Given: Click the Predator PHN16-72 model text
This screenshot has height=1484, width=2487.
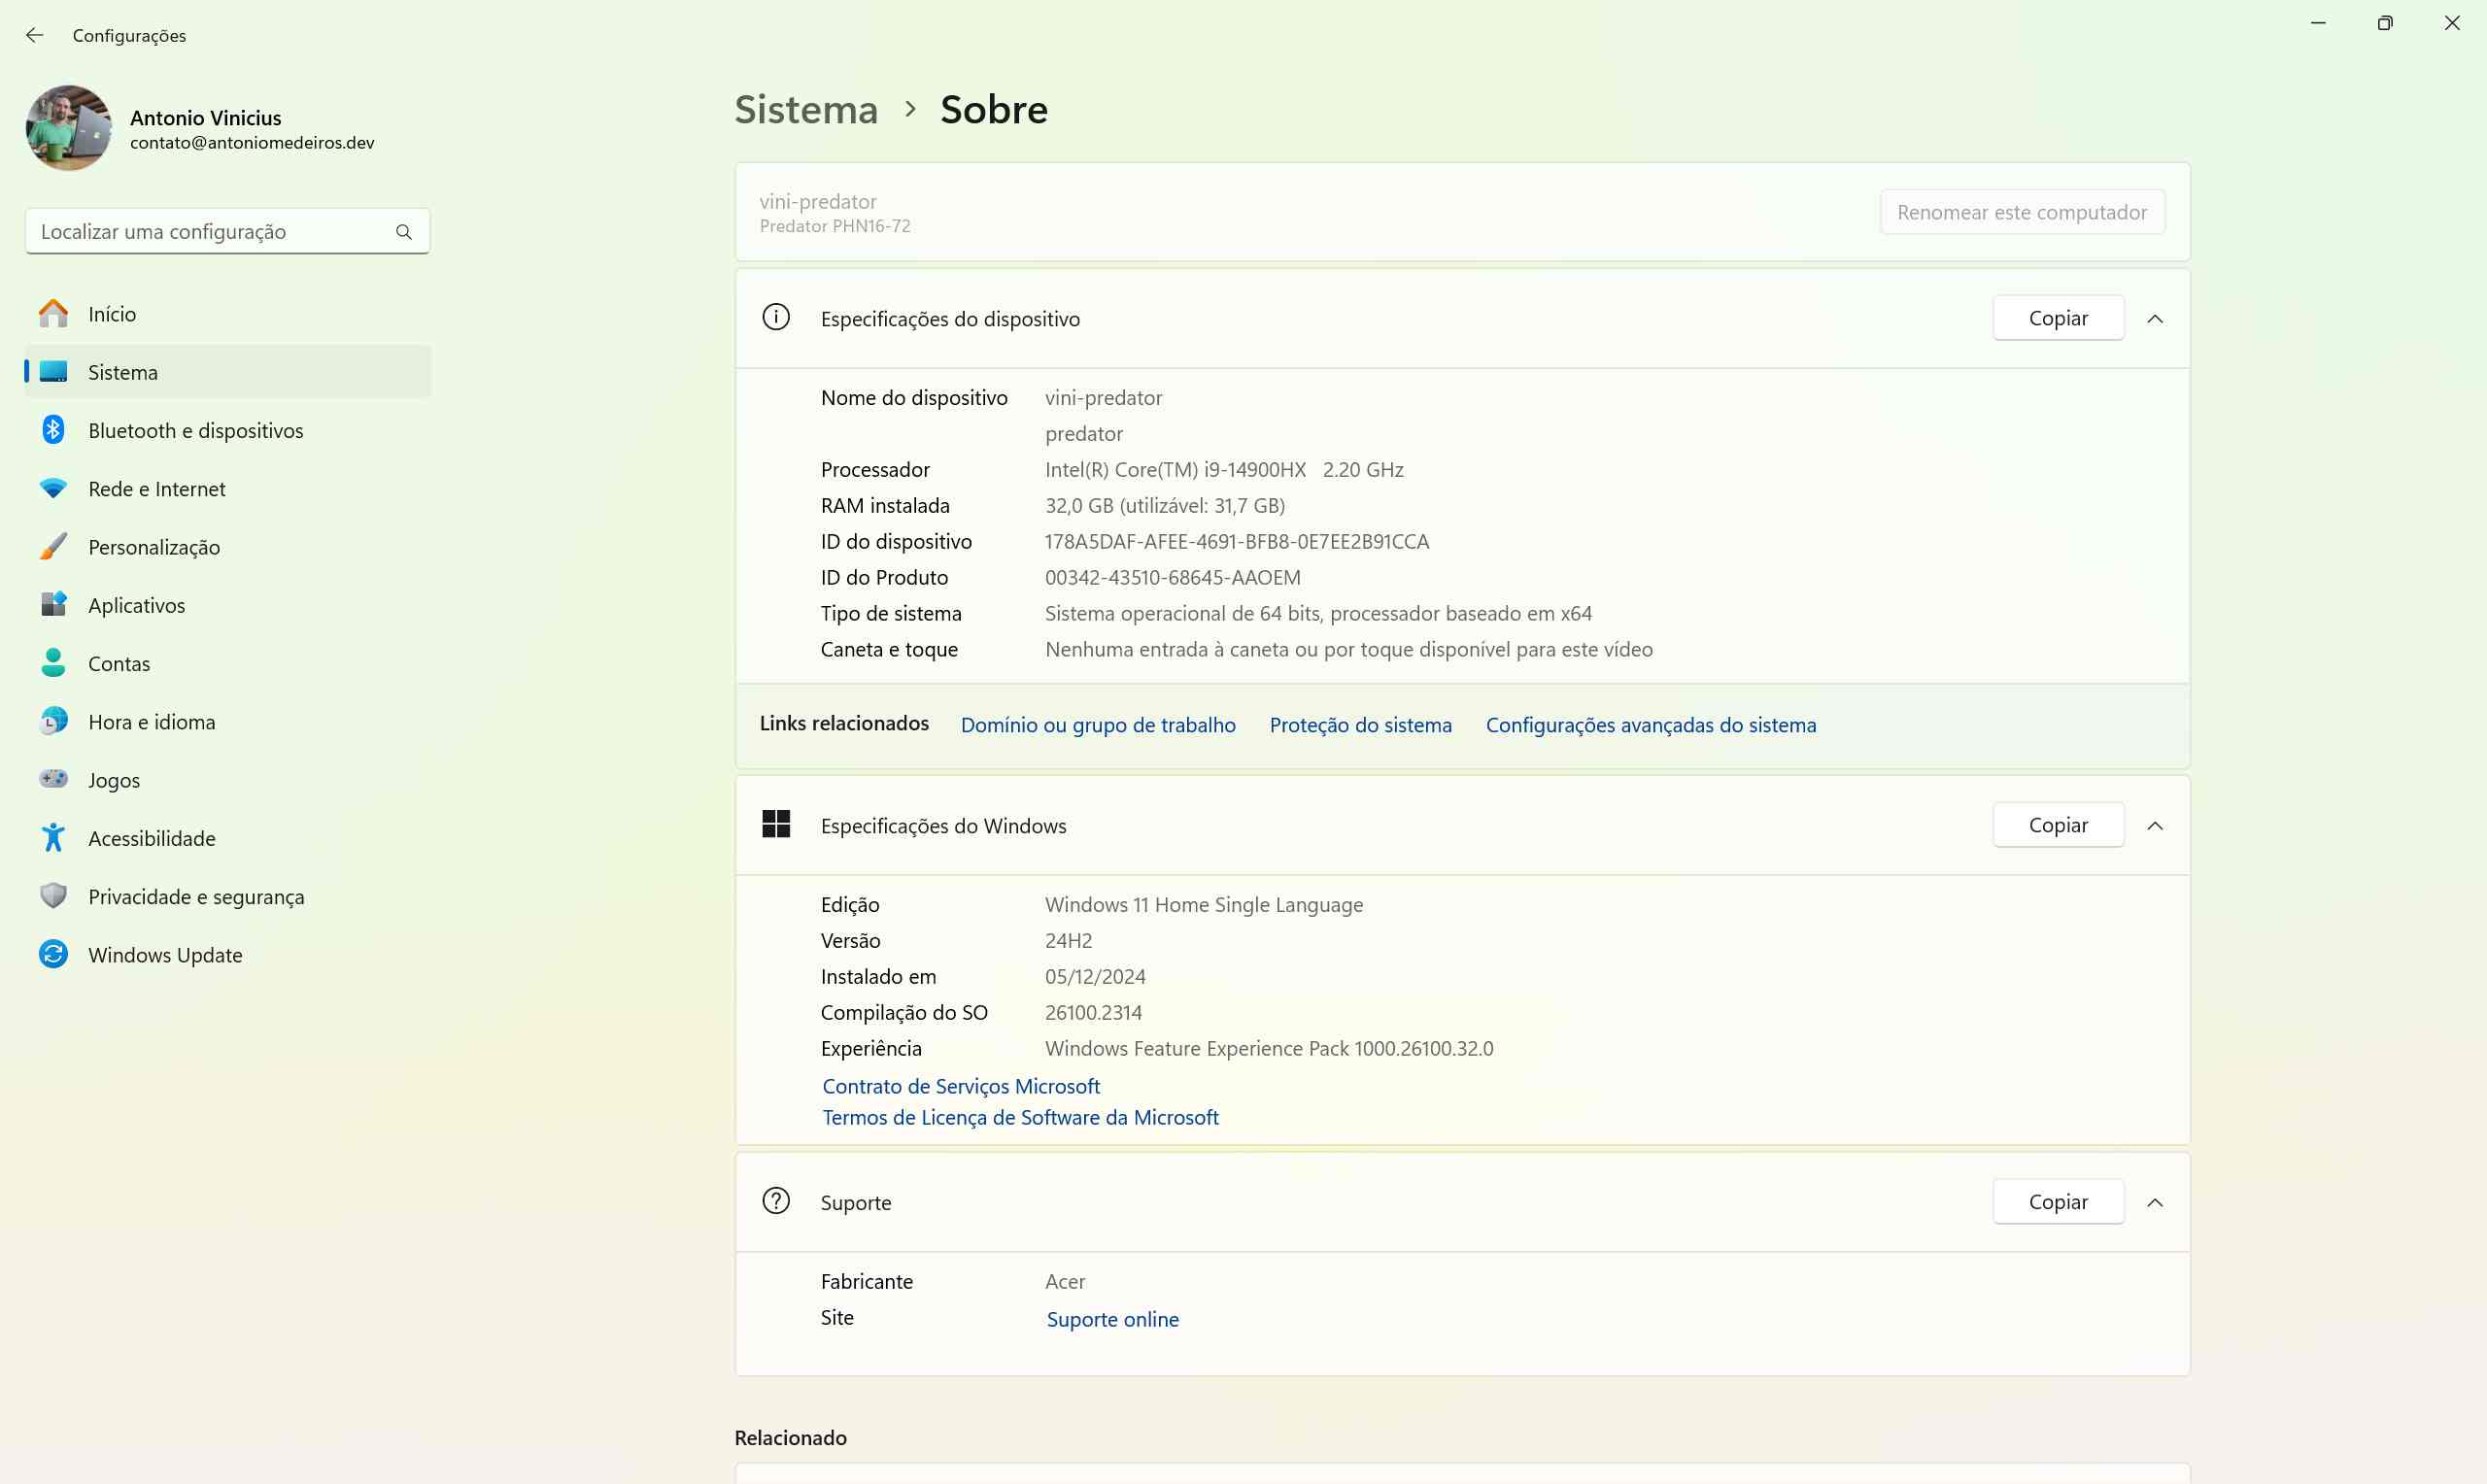Looking at the screenshot, I should (x=835, y=226).
